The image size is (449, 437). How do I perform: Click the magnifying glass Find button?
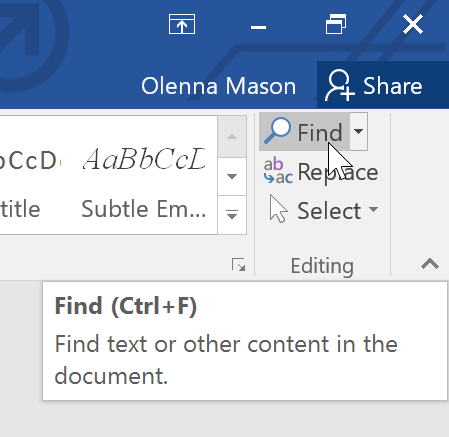tap(304, 132)
